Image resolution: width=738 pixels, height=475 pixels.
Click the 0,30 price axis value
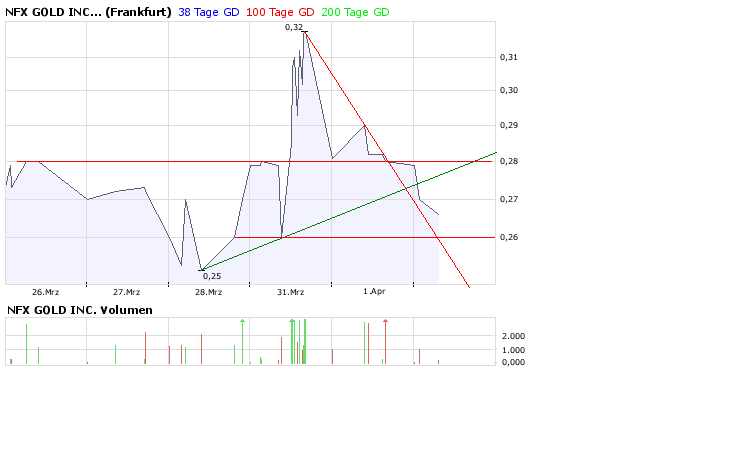tap(509, 90)
